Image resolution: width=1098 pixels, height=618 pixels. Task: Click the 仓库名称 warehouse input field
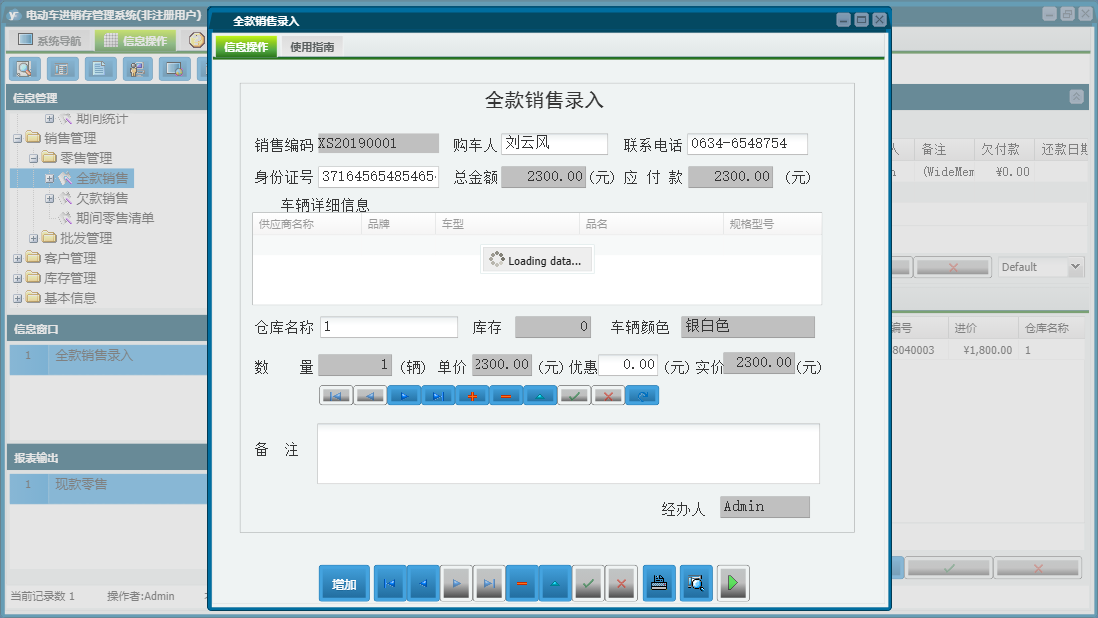pyautogui.click(x=389, y=327)
